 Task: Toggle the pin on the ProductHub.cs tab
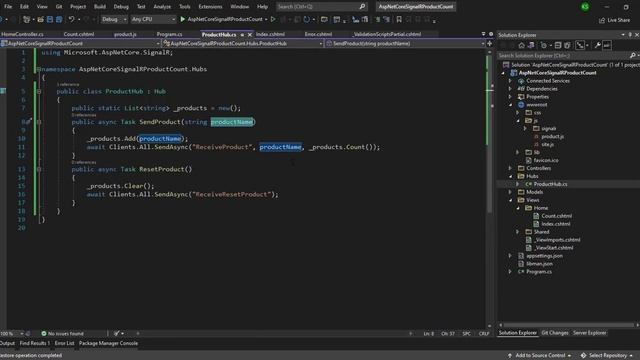[242, 35]
